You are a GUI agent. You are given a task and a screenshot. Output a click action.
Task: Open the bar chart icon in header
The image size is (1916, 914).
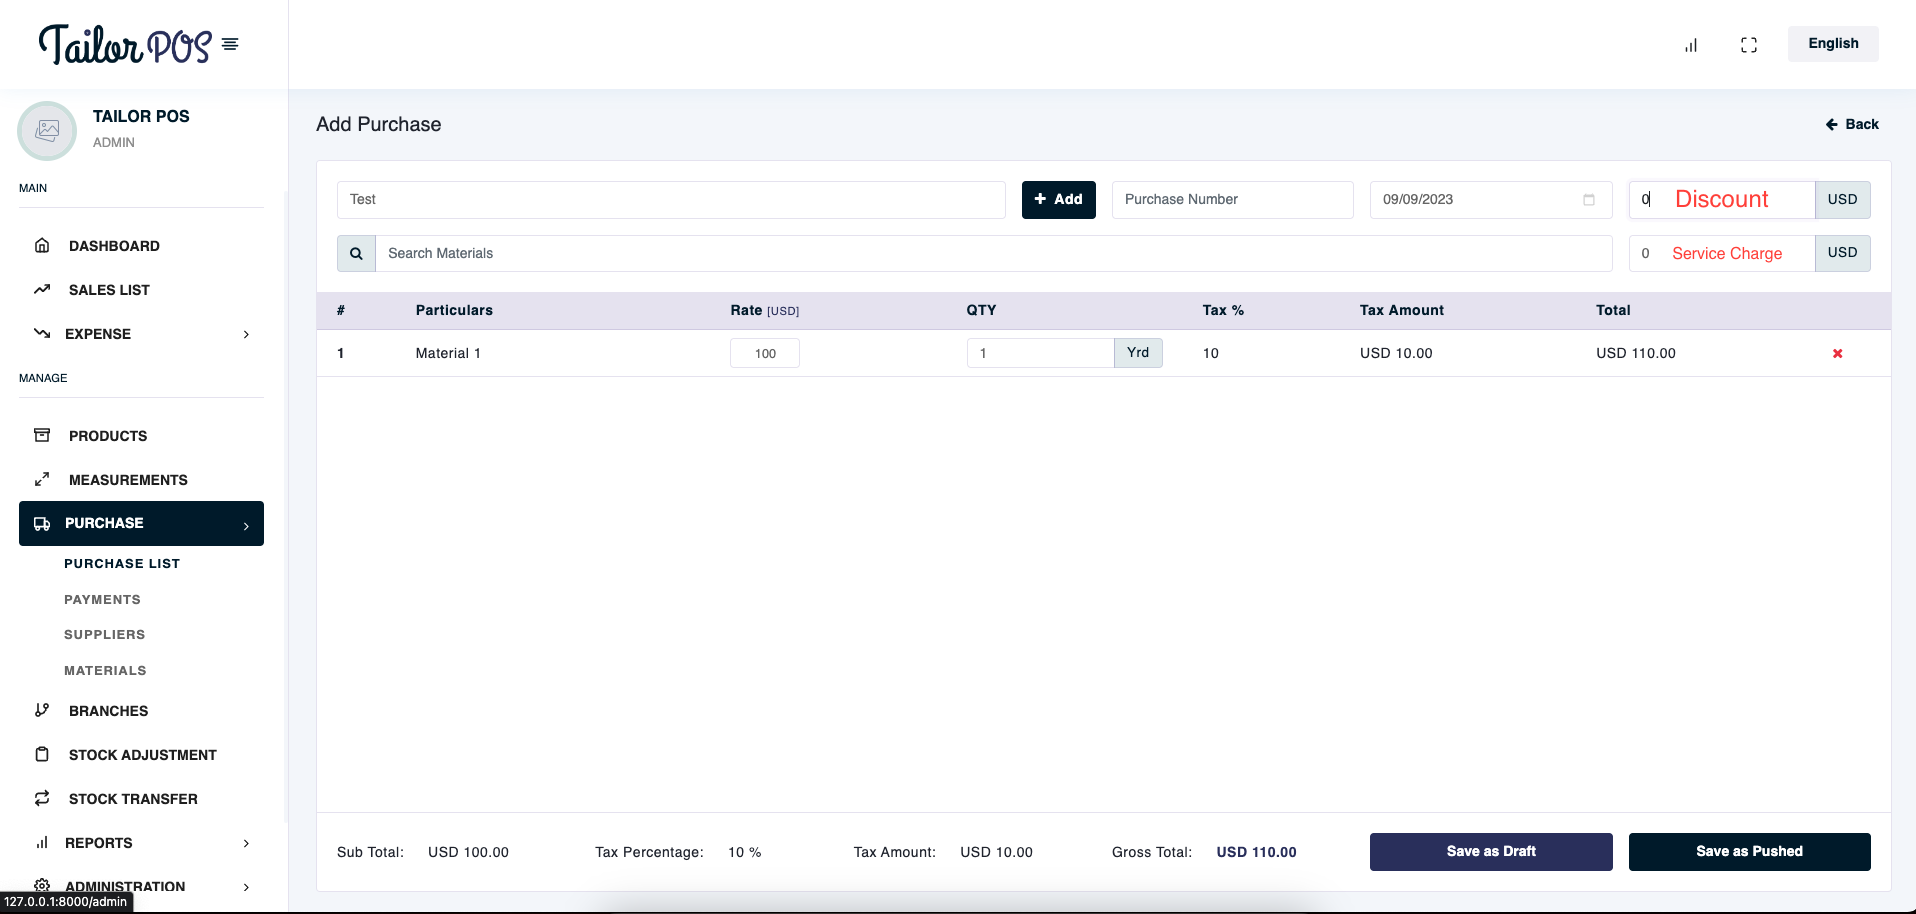pos(1691,45)
